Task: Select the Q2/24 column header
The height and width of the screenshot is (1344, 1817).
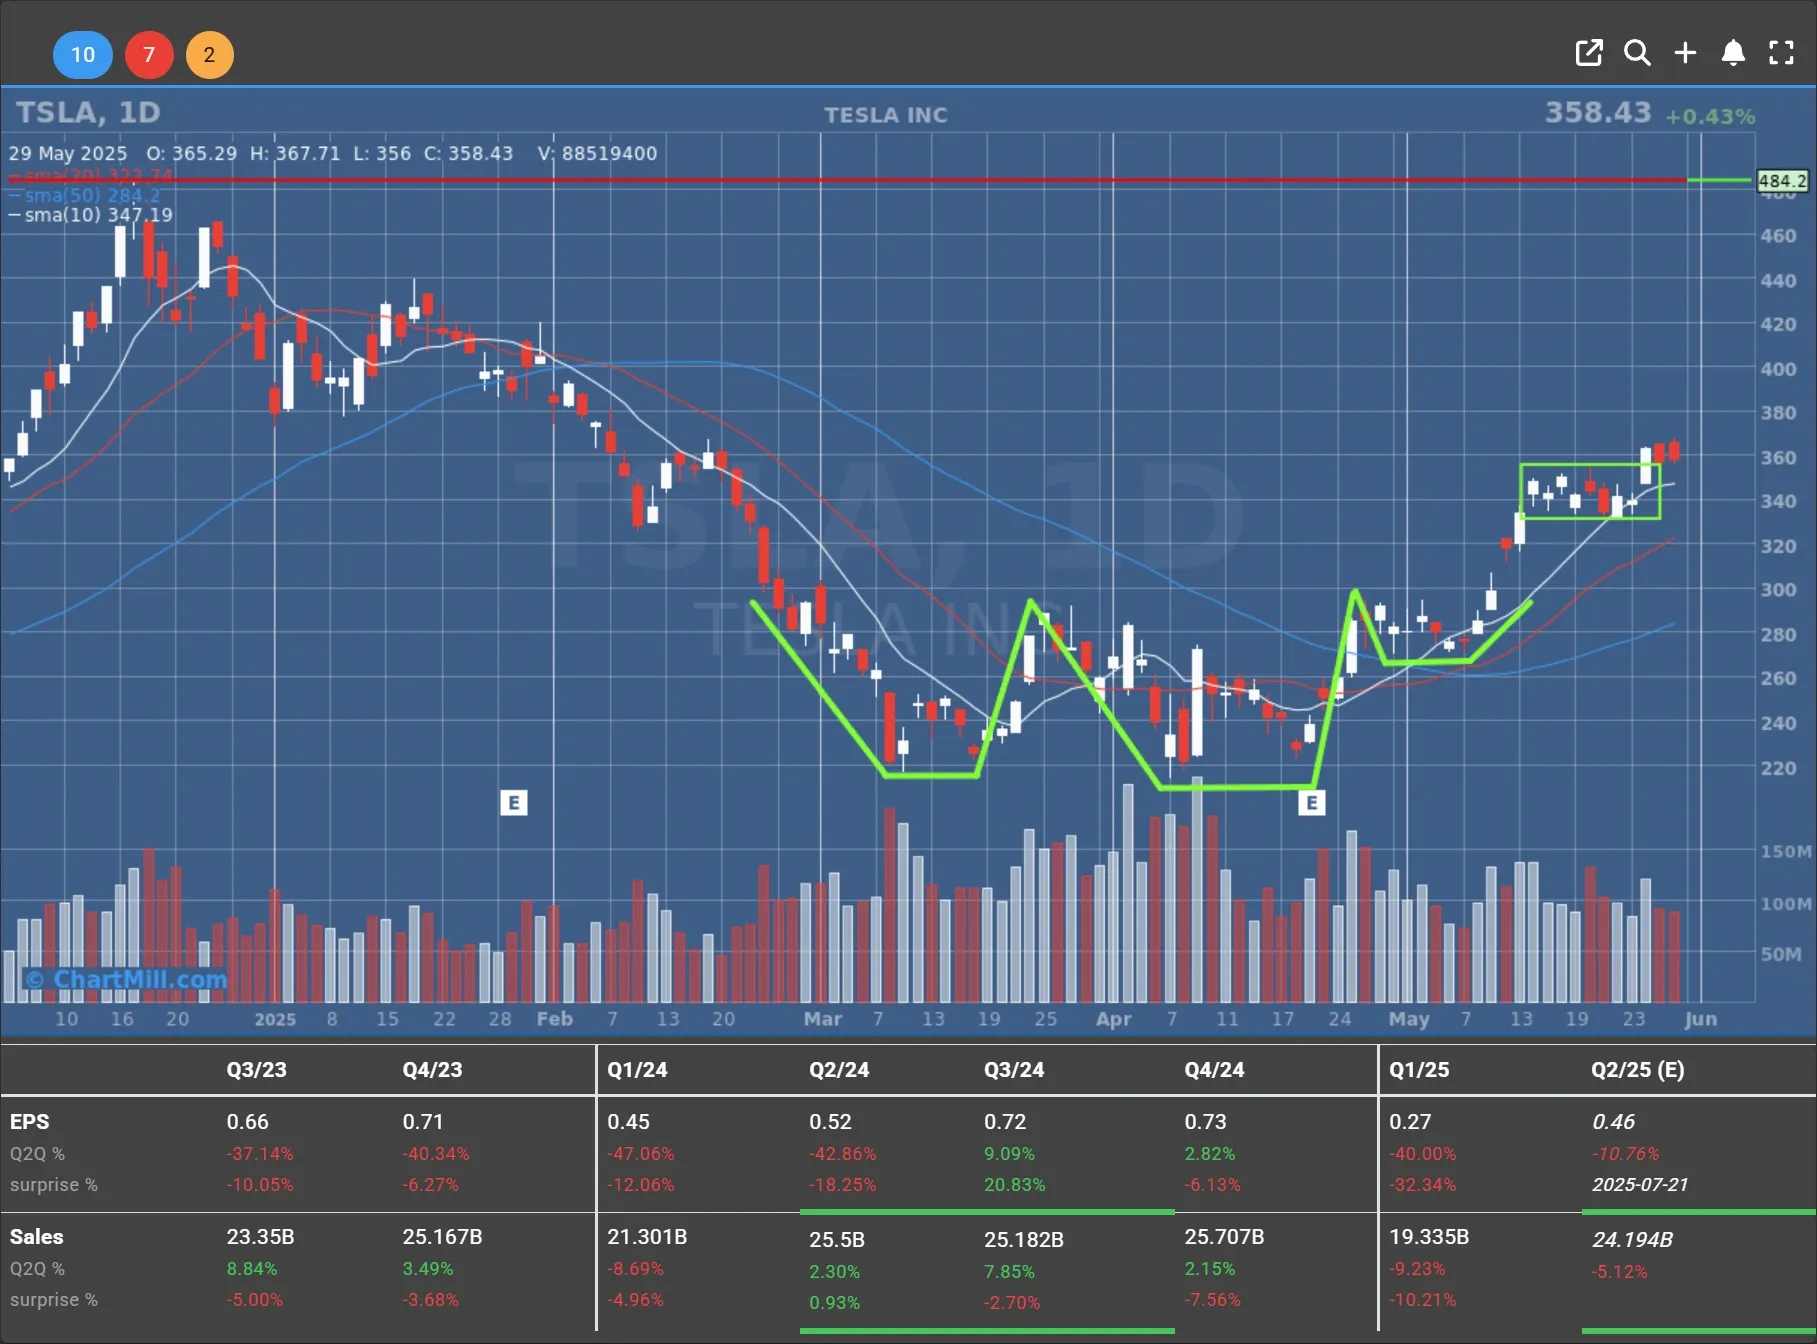Action: pos(839,1069)
